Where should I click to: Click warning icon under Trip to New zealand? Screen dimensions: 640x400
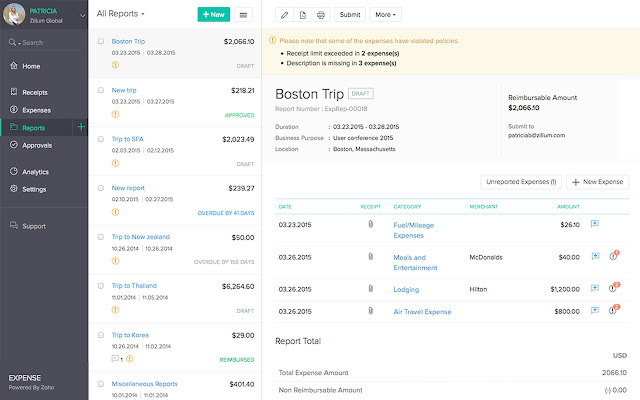[x=116, y=261]
